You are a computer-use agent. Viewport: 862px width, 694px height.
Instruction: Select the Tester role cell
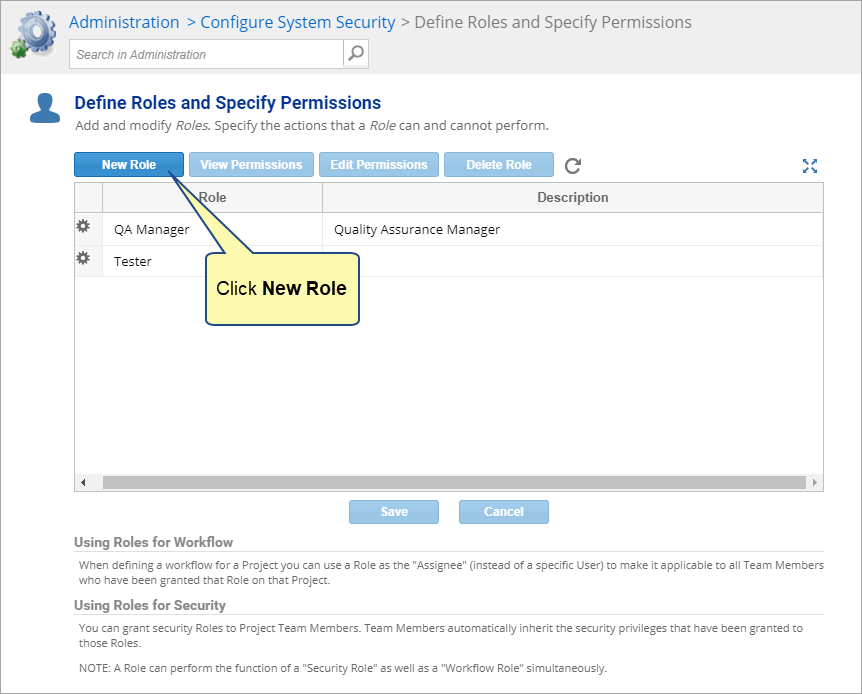click(212, 261)
